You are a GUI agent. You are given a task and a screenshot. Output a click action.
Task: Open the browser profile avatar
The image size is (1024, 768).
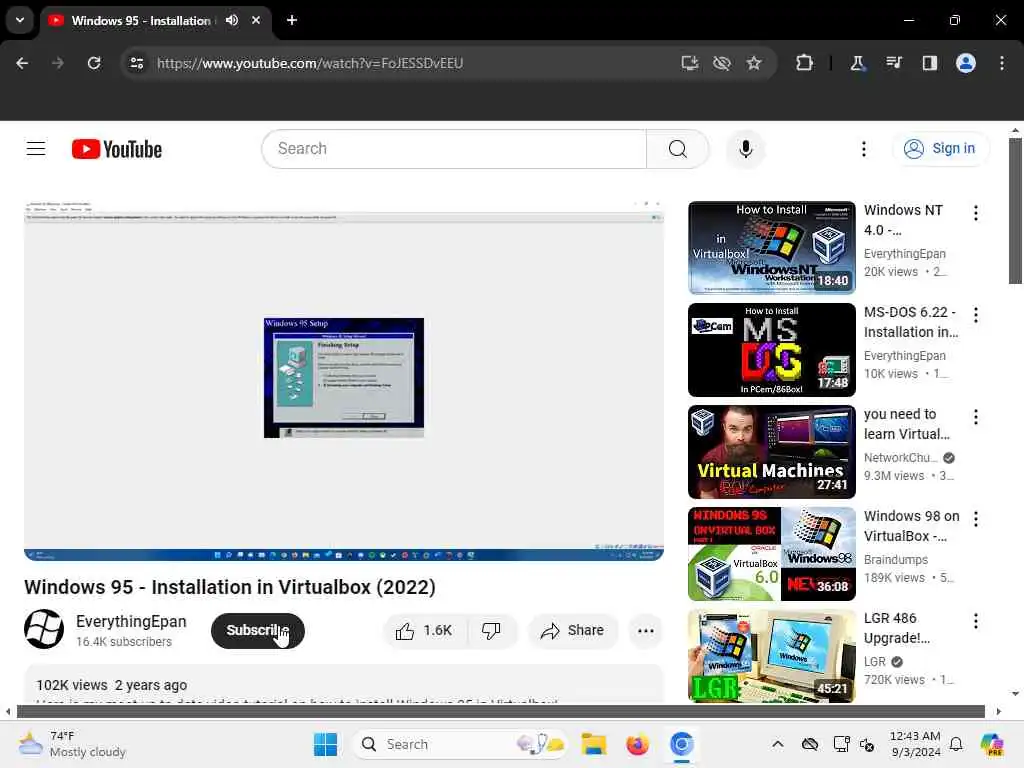tap(966, 63)
